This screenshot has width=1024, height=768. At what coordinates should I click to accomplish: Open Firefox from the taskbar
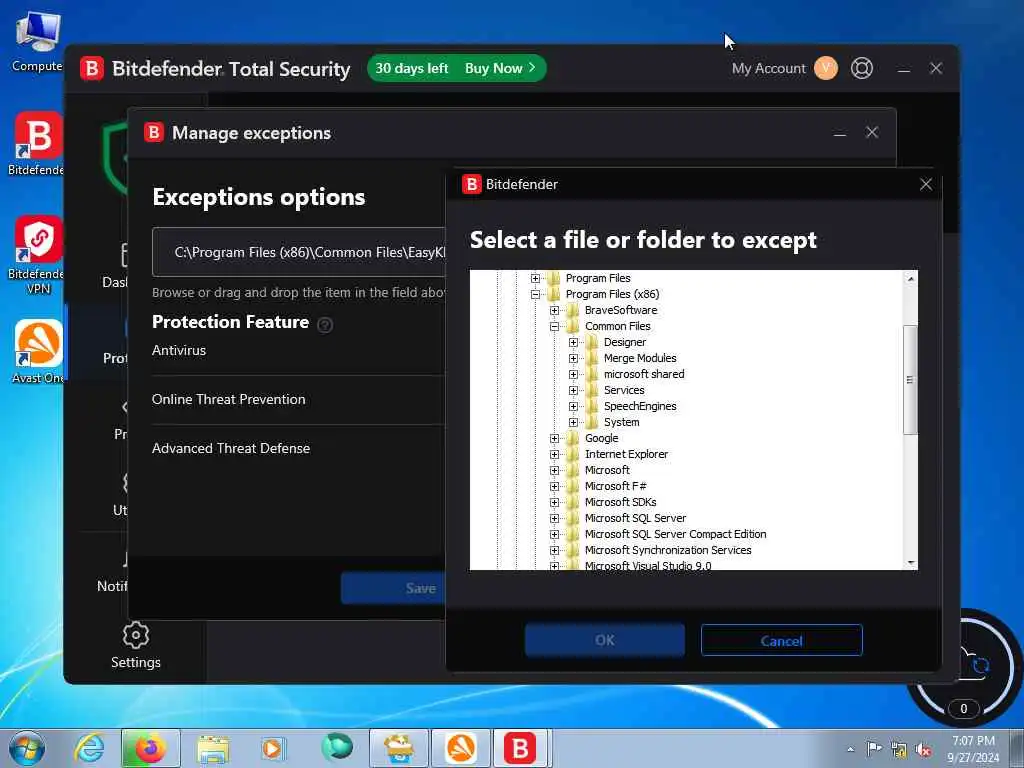coord(150,748)
